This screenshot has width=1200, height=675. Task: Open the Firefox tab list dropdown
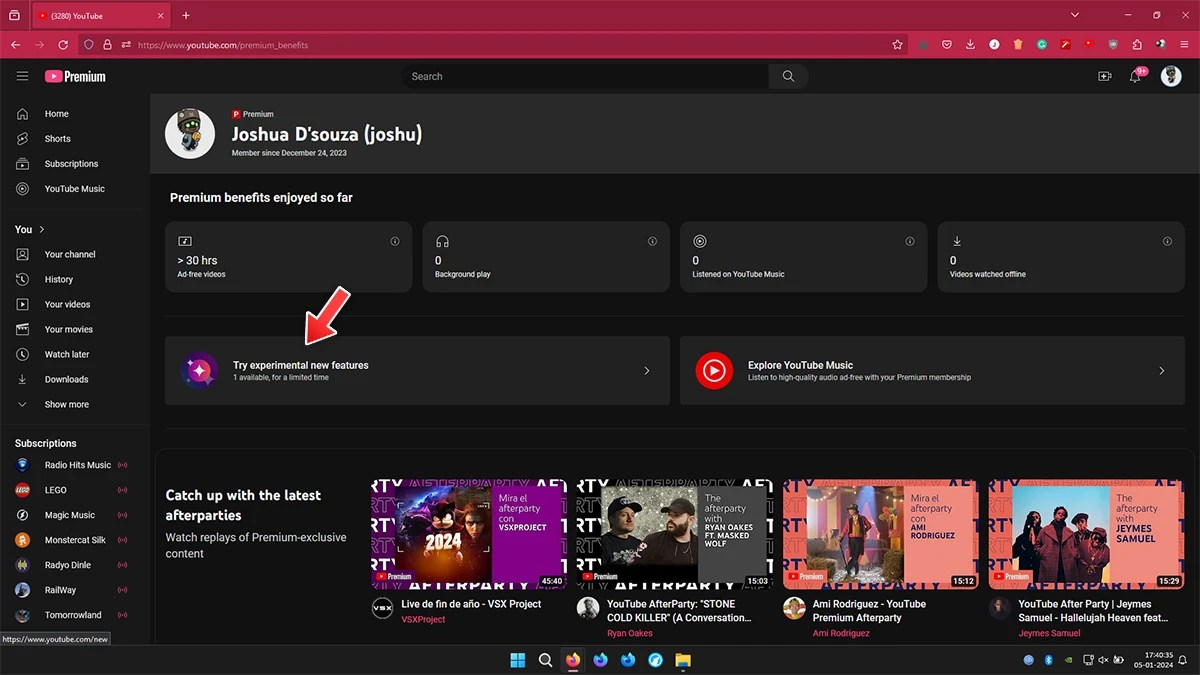coord(1074,15)
